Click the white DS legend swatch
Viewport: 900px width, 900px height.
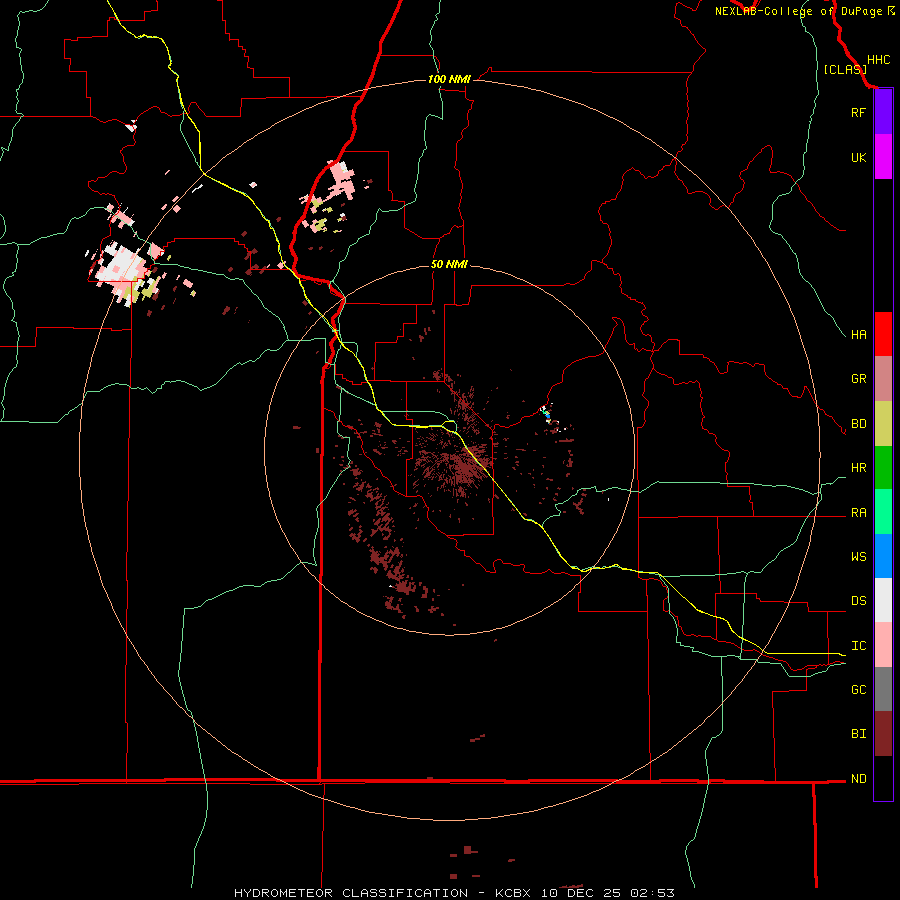point(883,600)
